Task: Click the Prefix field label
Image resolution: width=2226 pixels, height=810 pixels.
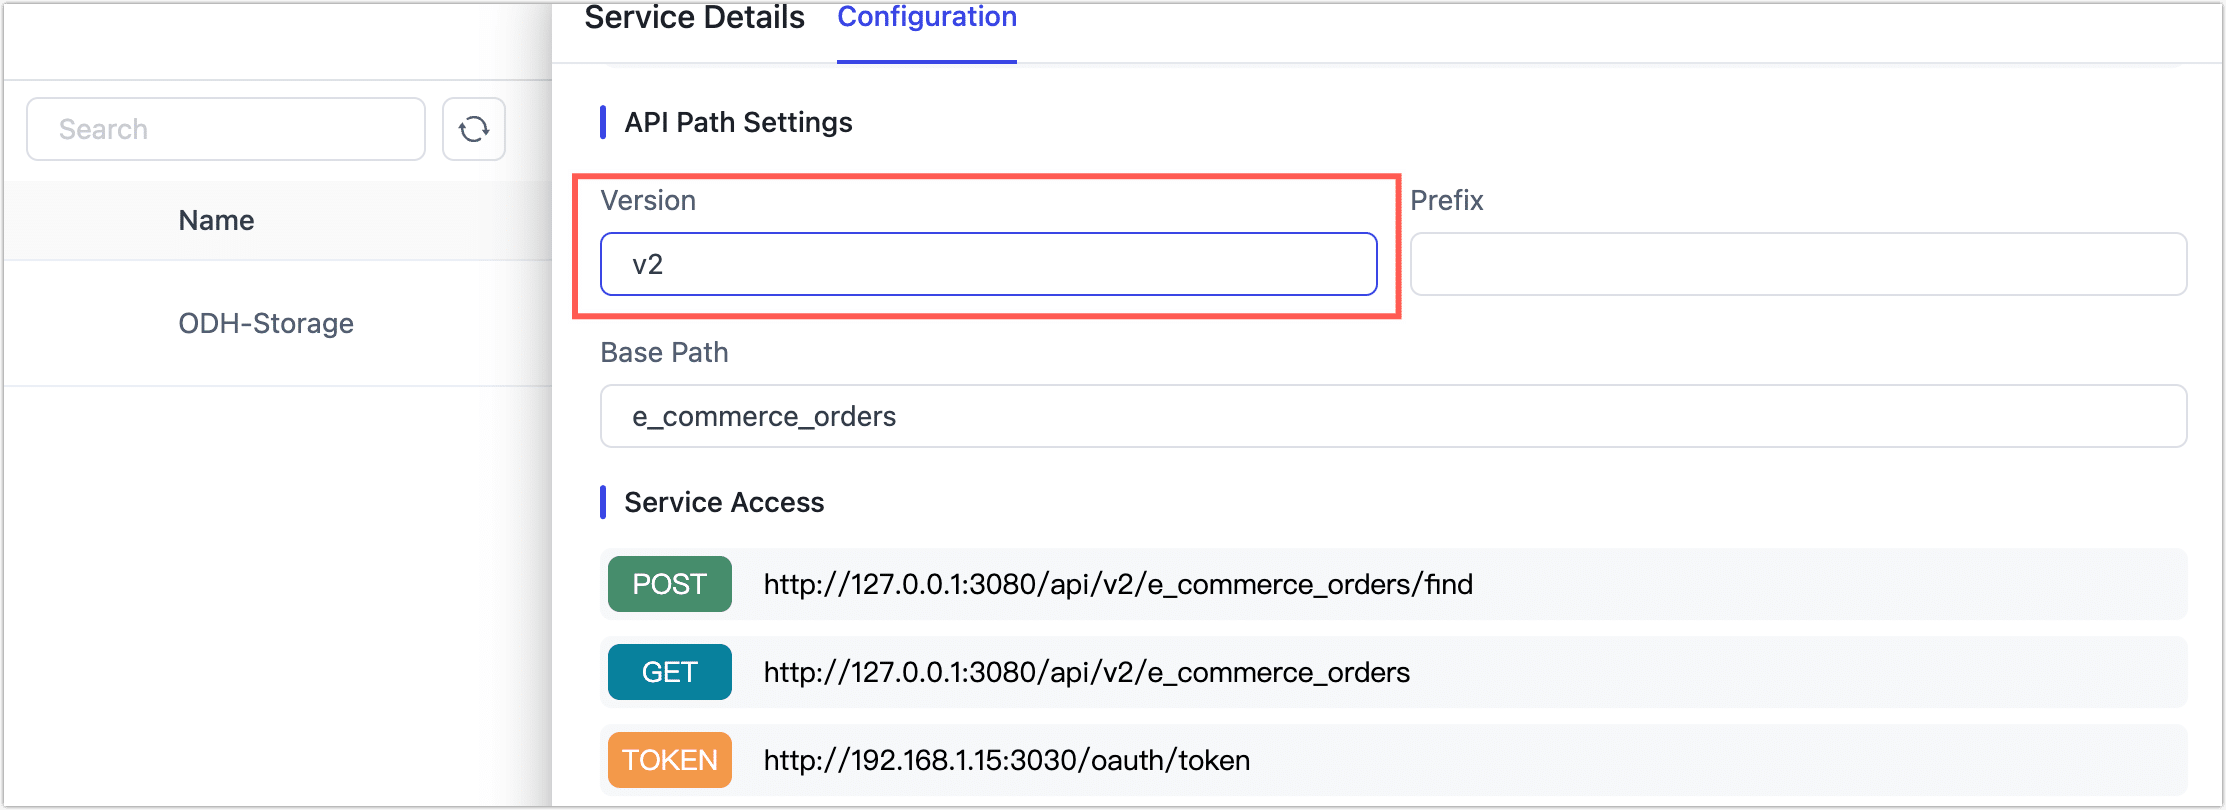Action: (1446, 200)
